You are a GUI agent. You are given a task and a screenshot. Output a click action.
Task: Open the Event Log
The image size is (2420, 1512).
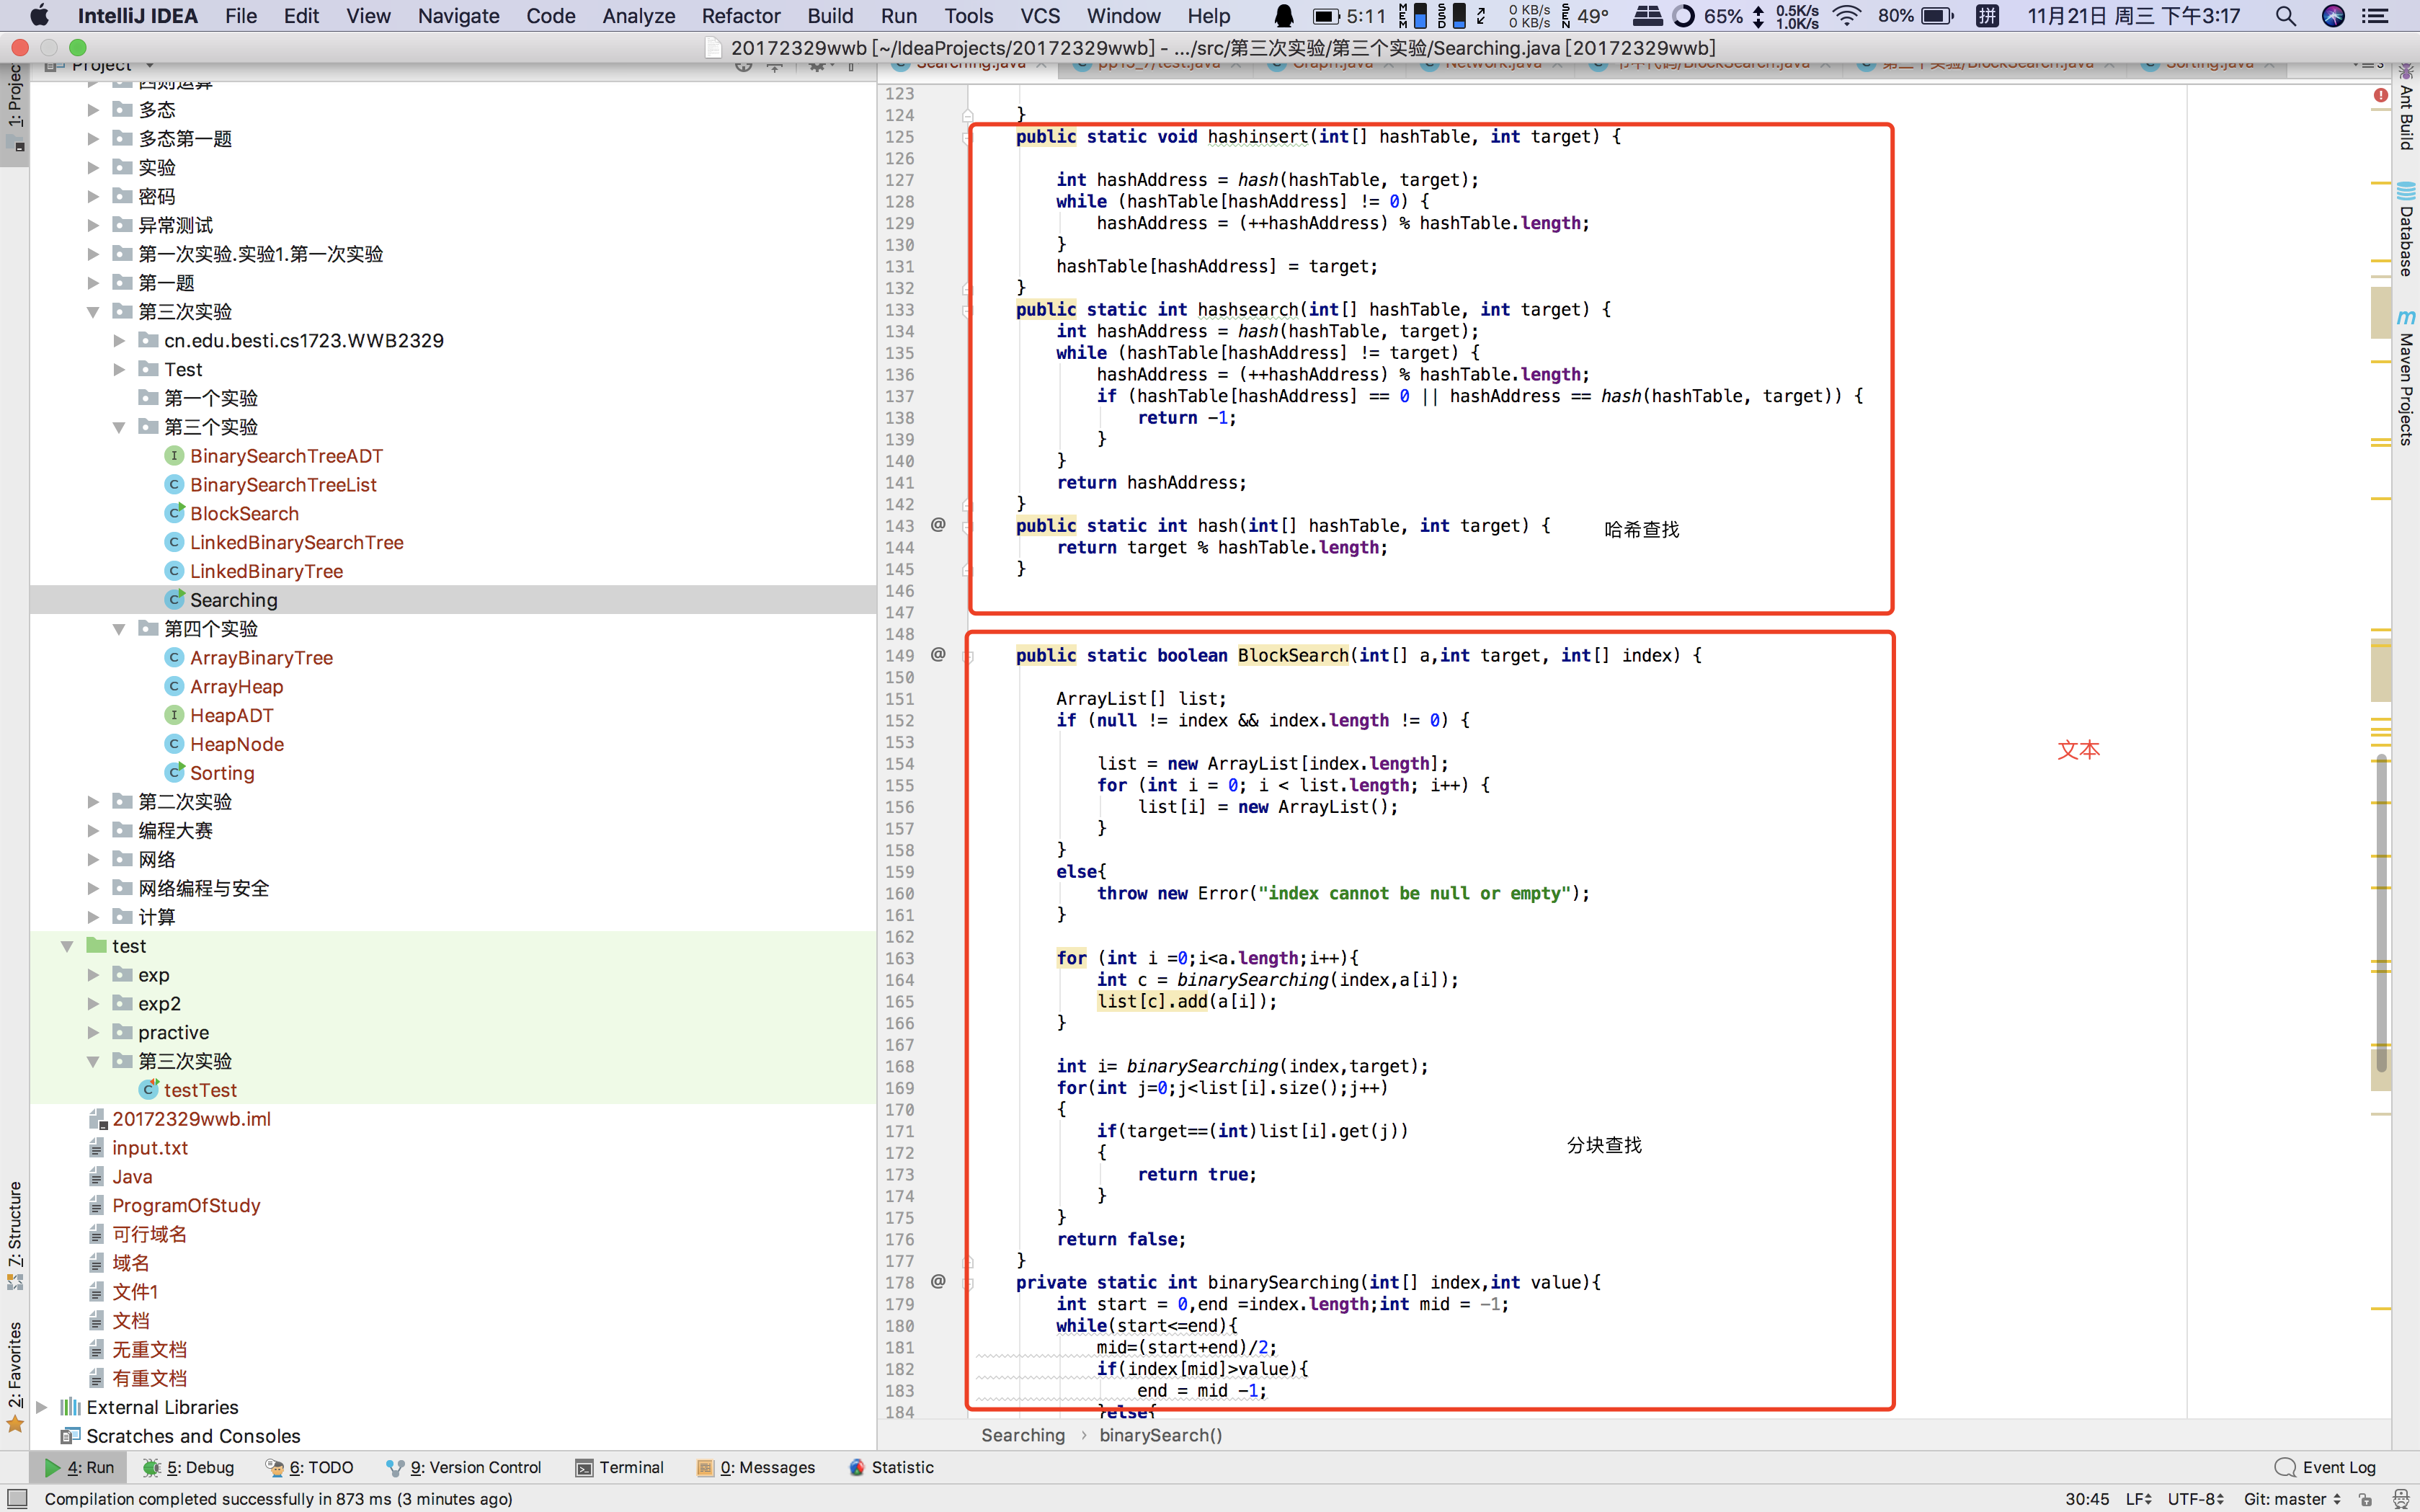[2324, 1467]
